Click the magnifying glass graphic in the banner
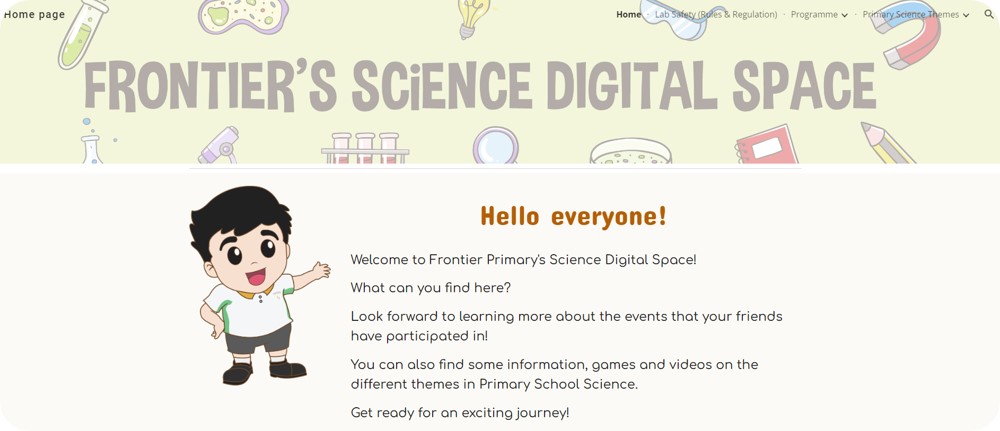Screen dimensions: 1000x431 click(x=496, y=145)
